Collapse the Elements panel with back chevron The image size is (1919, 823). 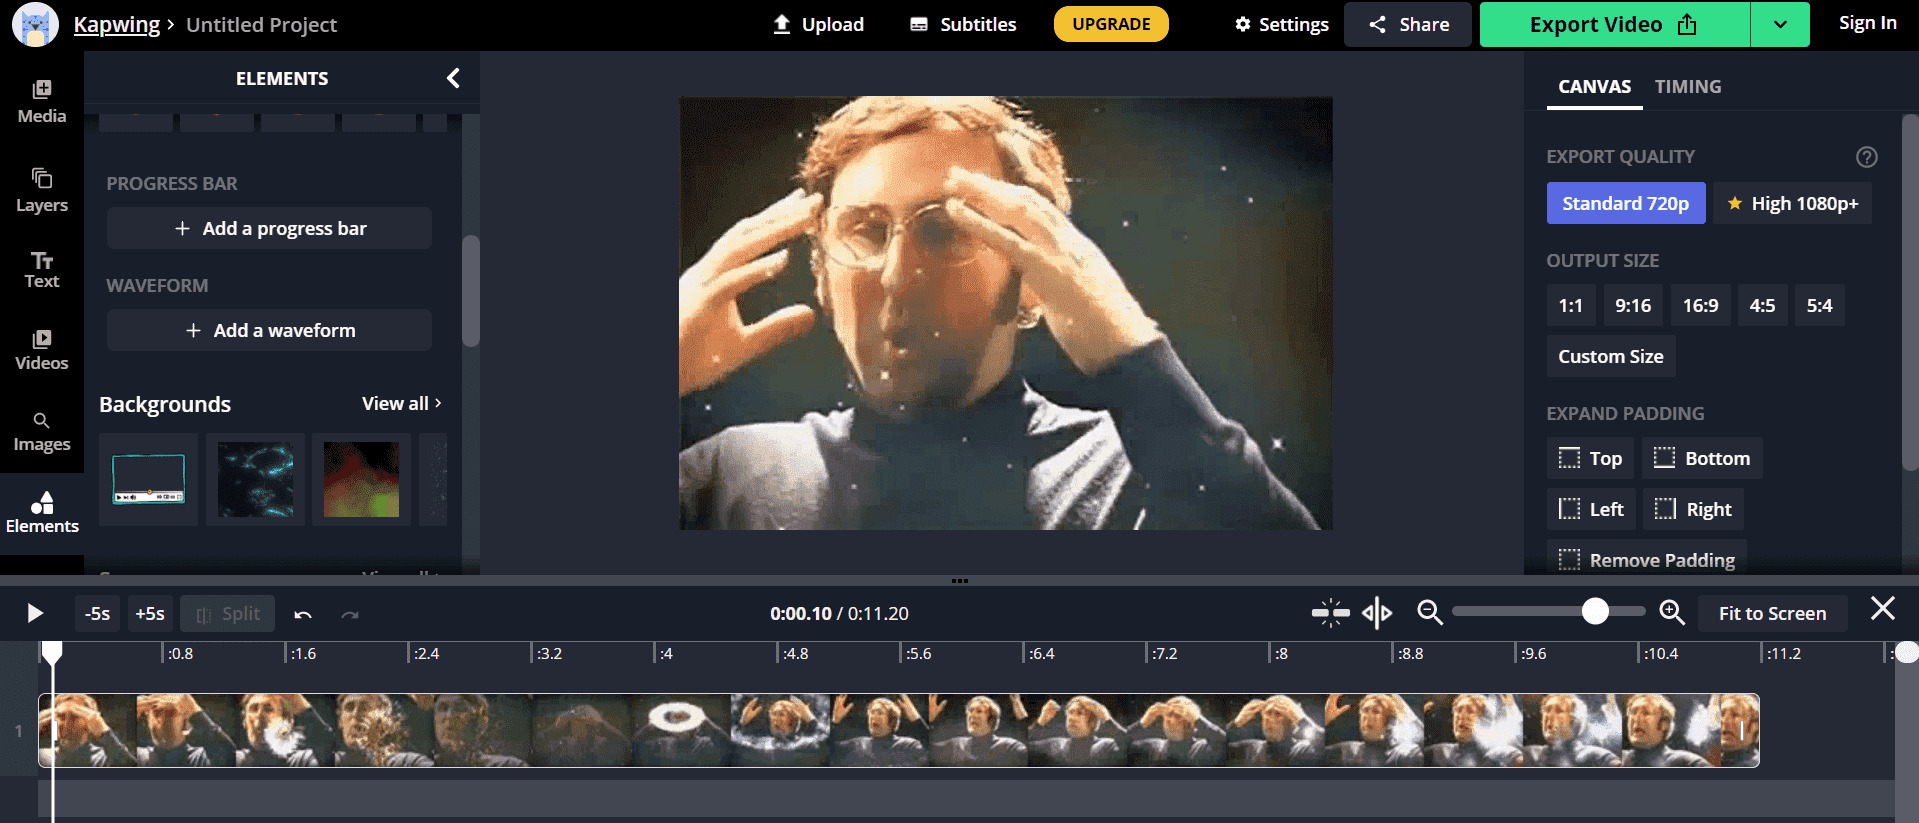(453, 78)
